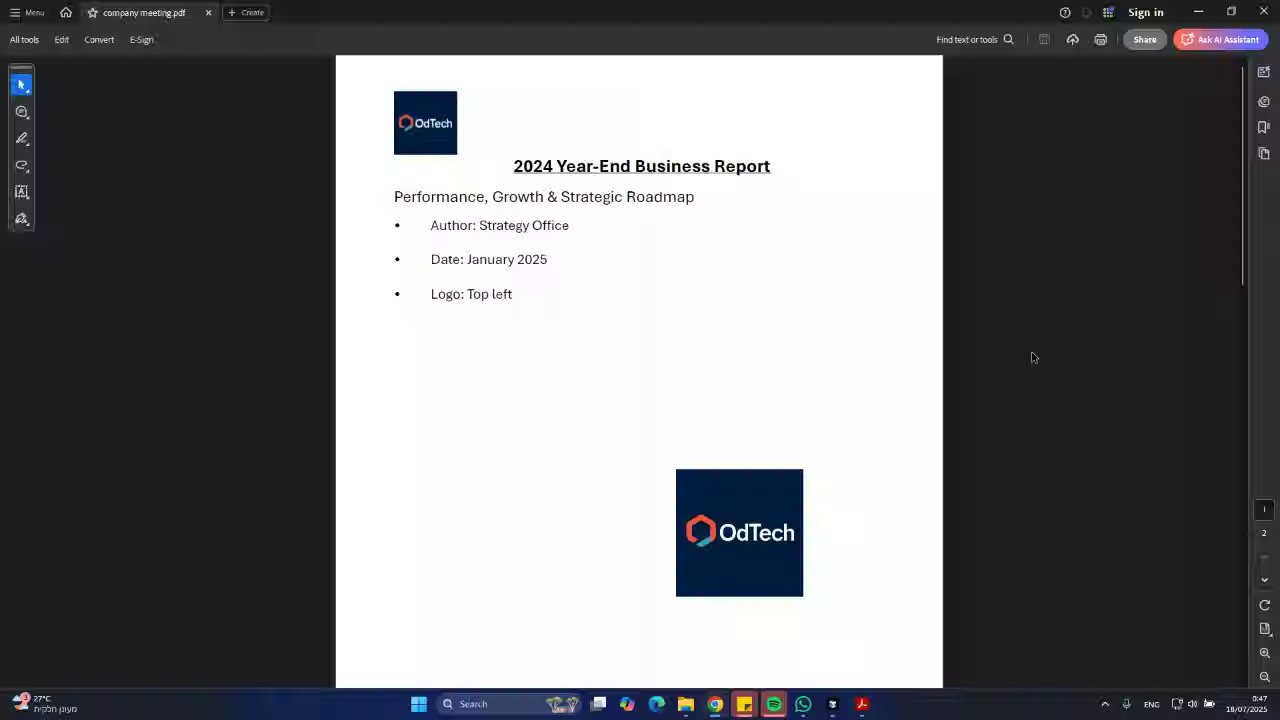Open Ask AI Assistant
The image size is (1280, 720).
(1220, 40)
